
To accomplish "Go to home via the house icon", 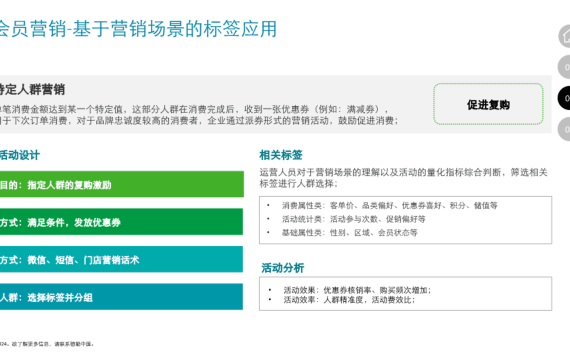I will click(x=565, y=36).
